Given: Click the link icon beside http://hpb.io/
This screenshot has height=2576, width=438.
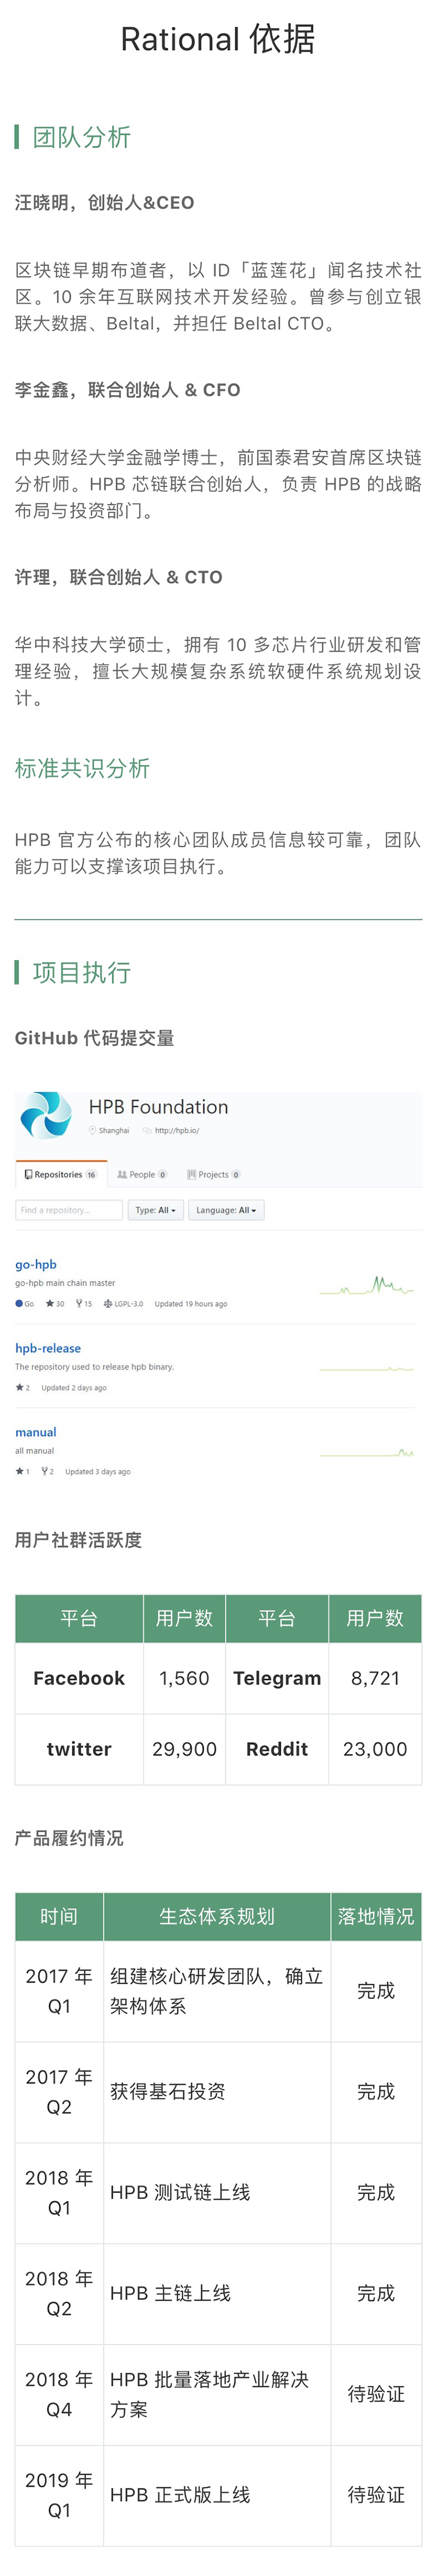Looking at the screenshot, I should [x=147, y=1131].
